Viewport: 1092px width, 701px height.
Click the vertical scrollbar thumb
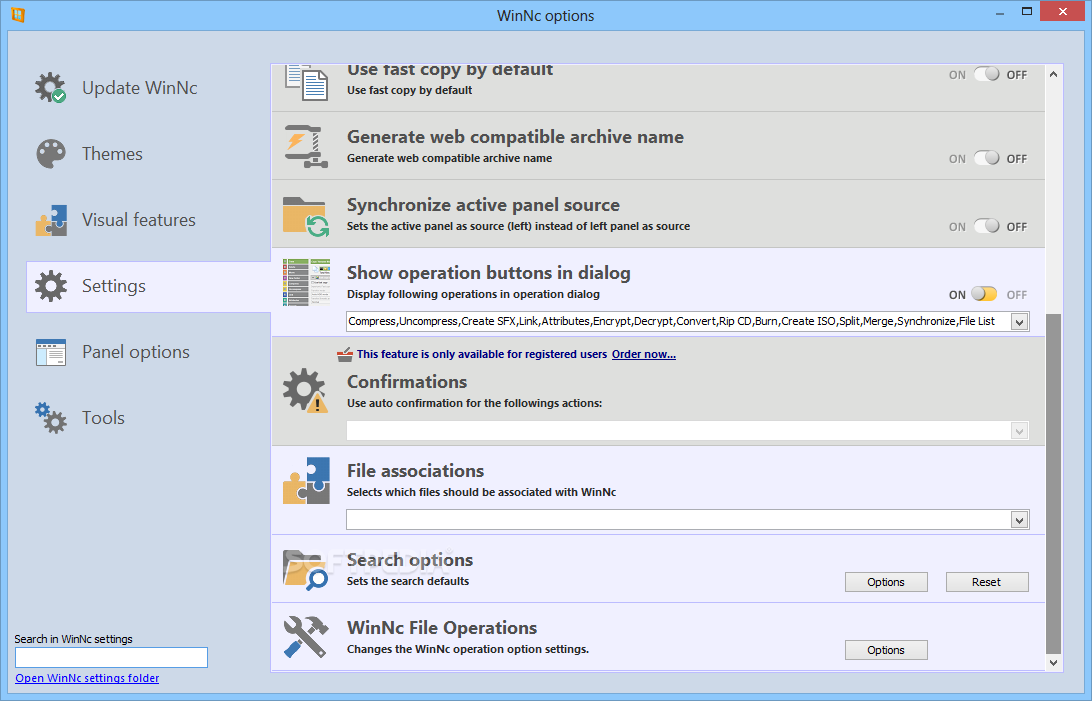pos(1054,484)
